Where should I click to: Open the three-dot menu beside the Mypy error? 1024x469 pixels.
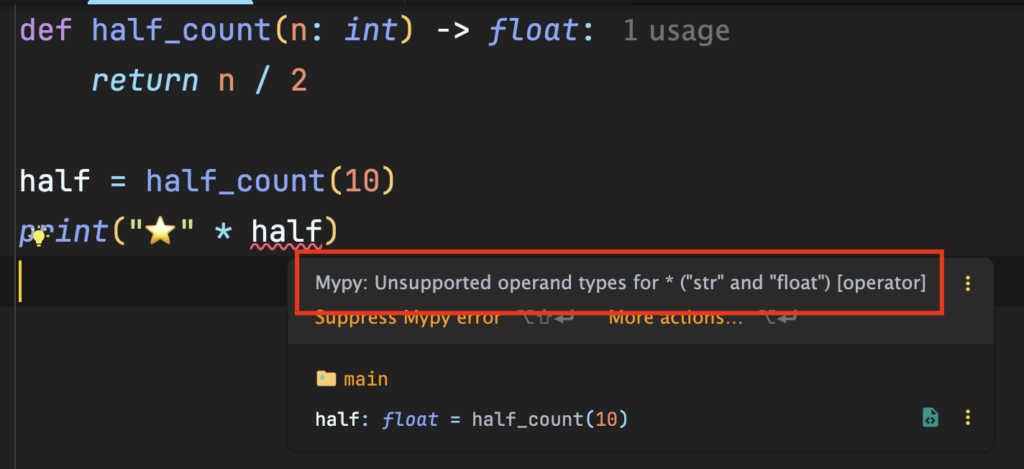[967, 284]
